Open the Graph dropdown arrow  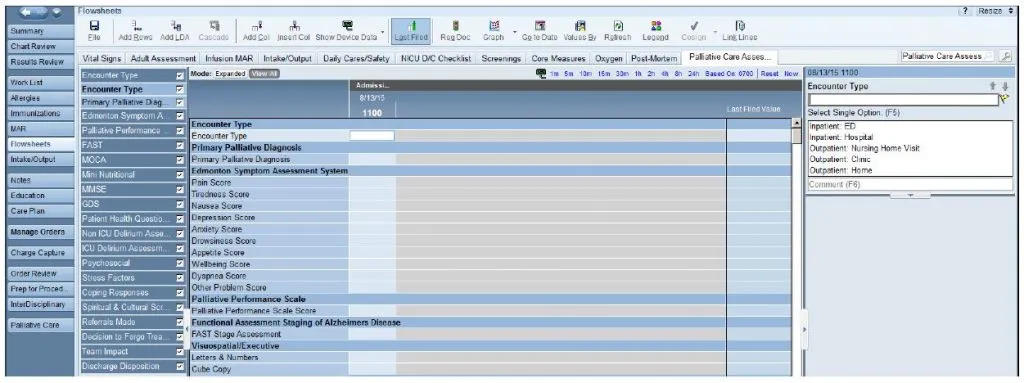tap(515, 31)
